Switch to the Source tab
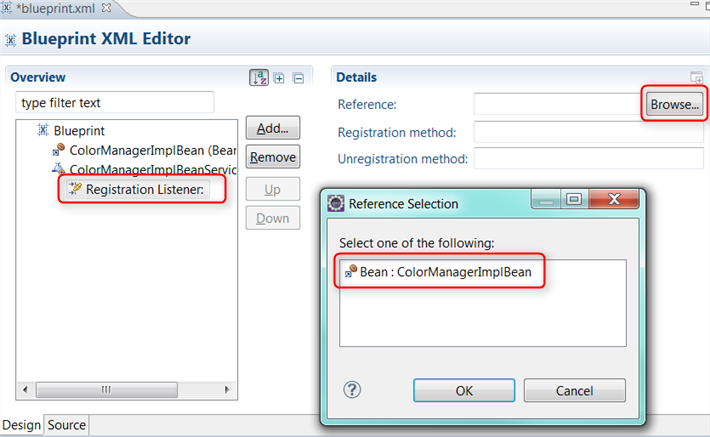The width and height of the screenshot is (710, 437). click(x=67, y=425)
